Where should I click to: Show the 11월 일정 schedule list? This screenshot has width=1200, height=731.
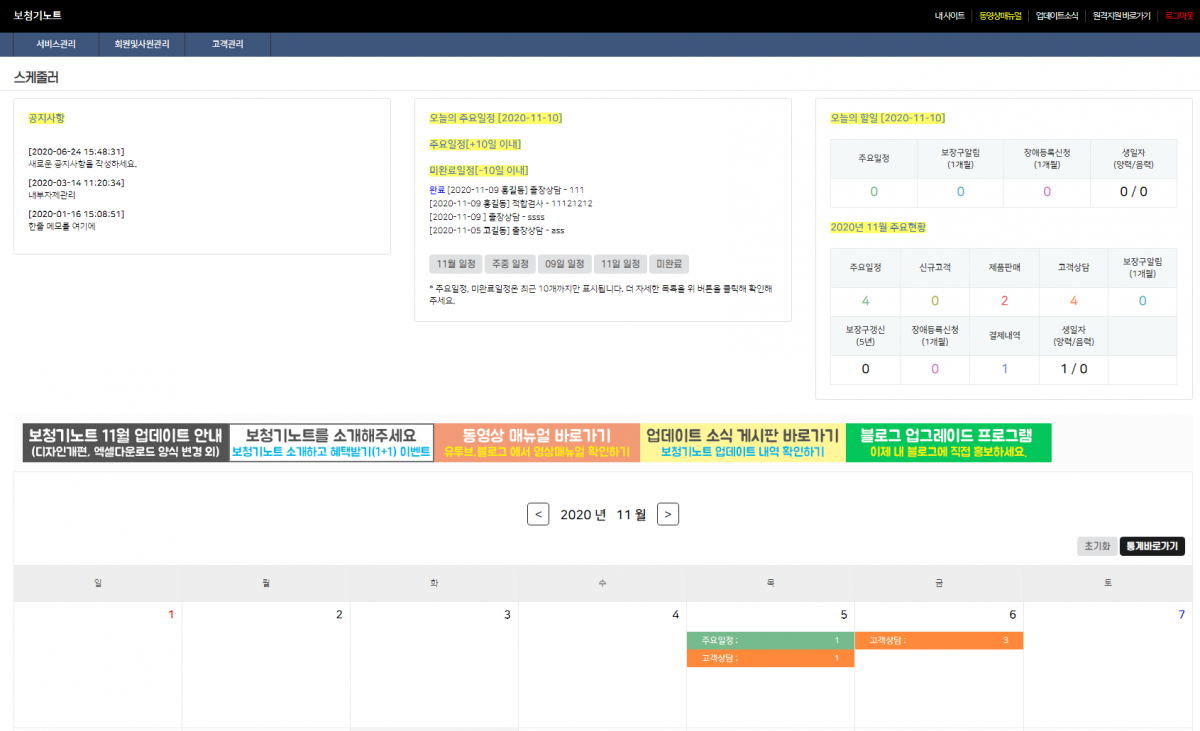click(x=455, y=264)
